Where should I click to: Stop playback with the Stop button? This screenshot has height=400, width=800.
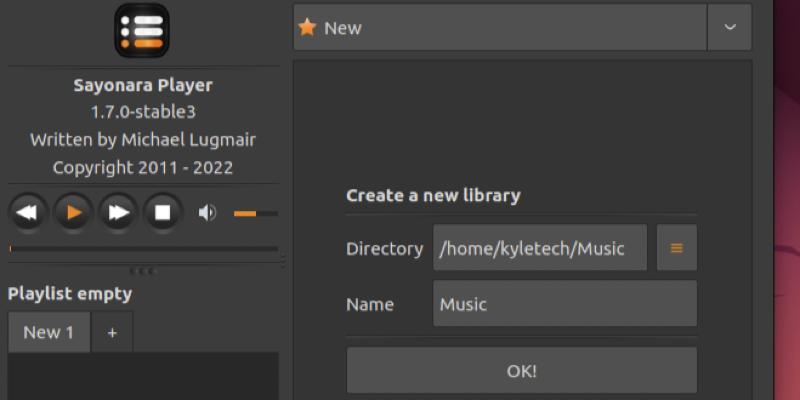(x=163, y=212)
